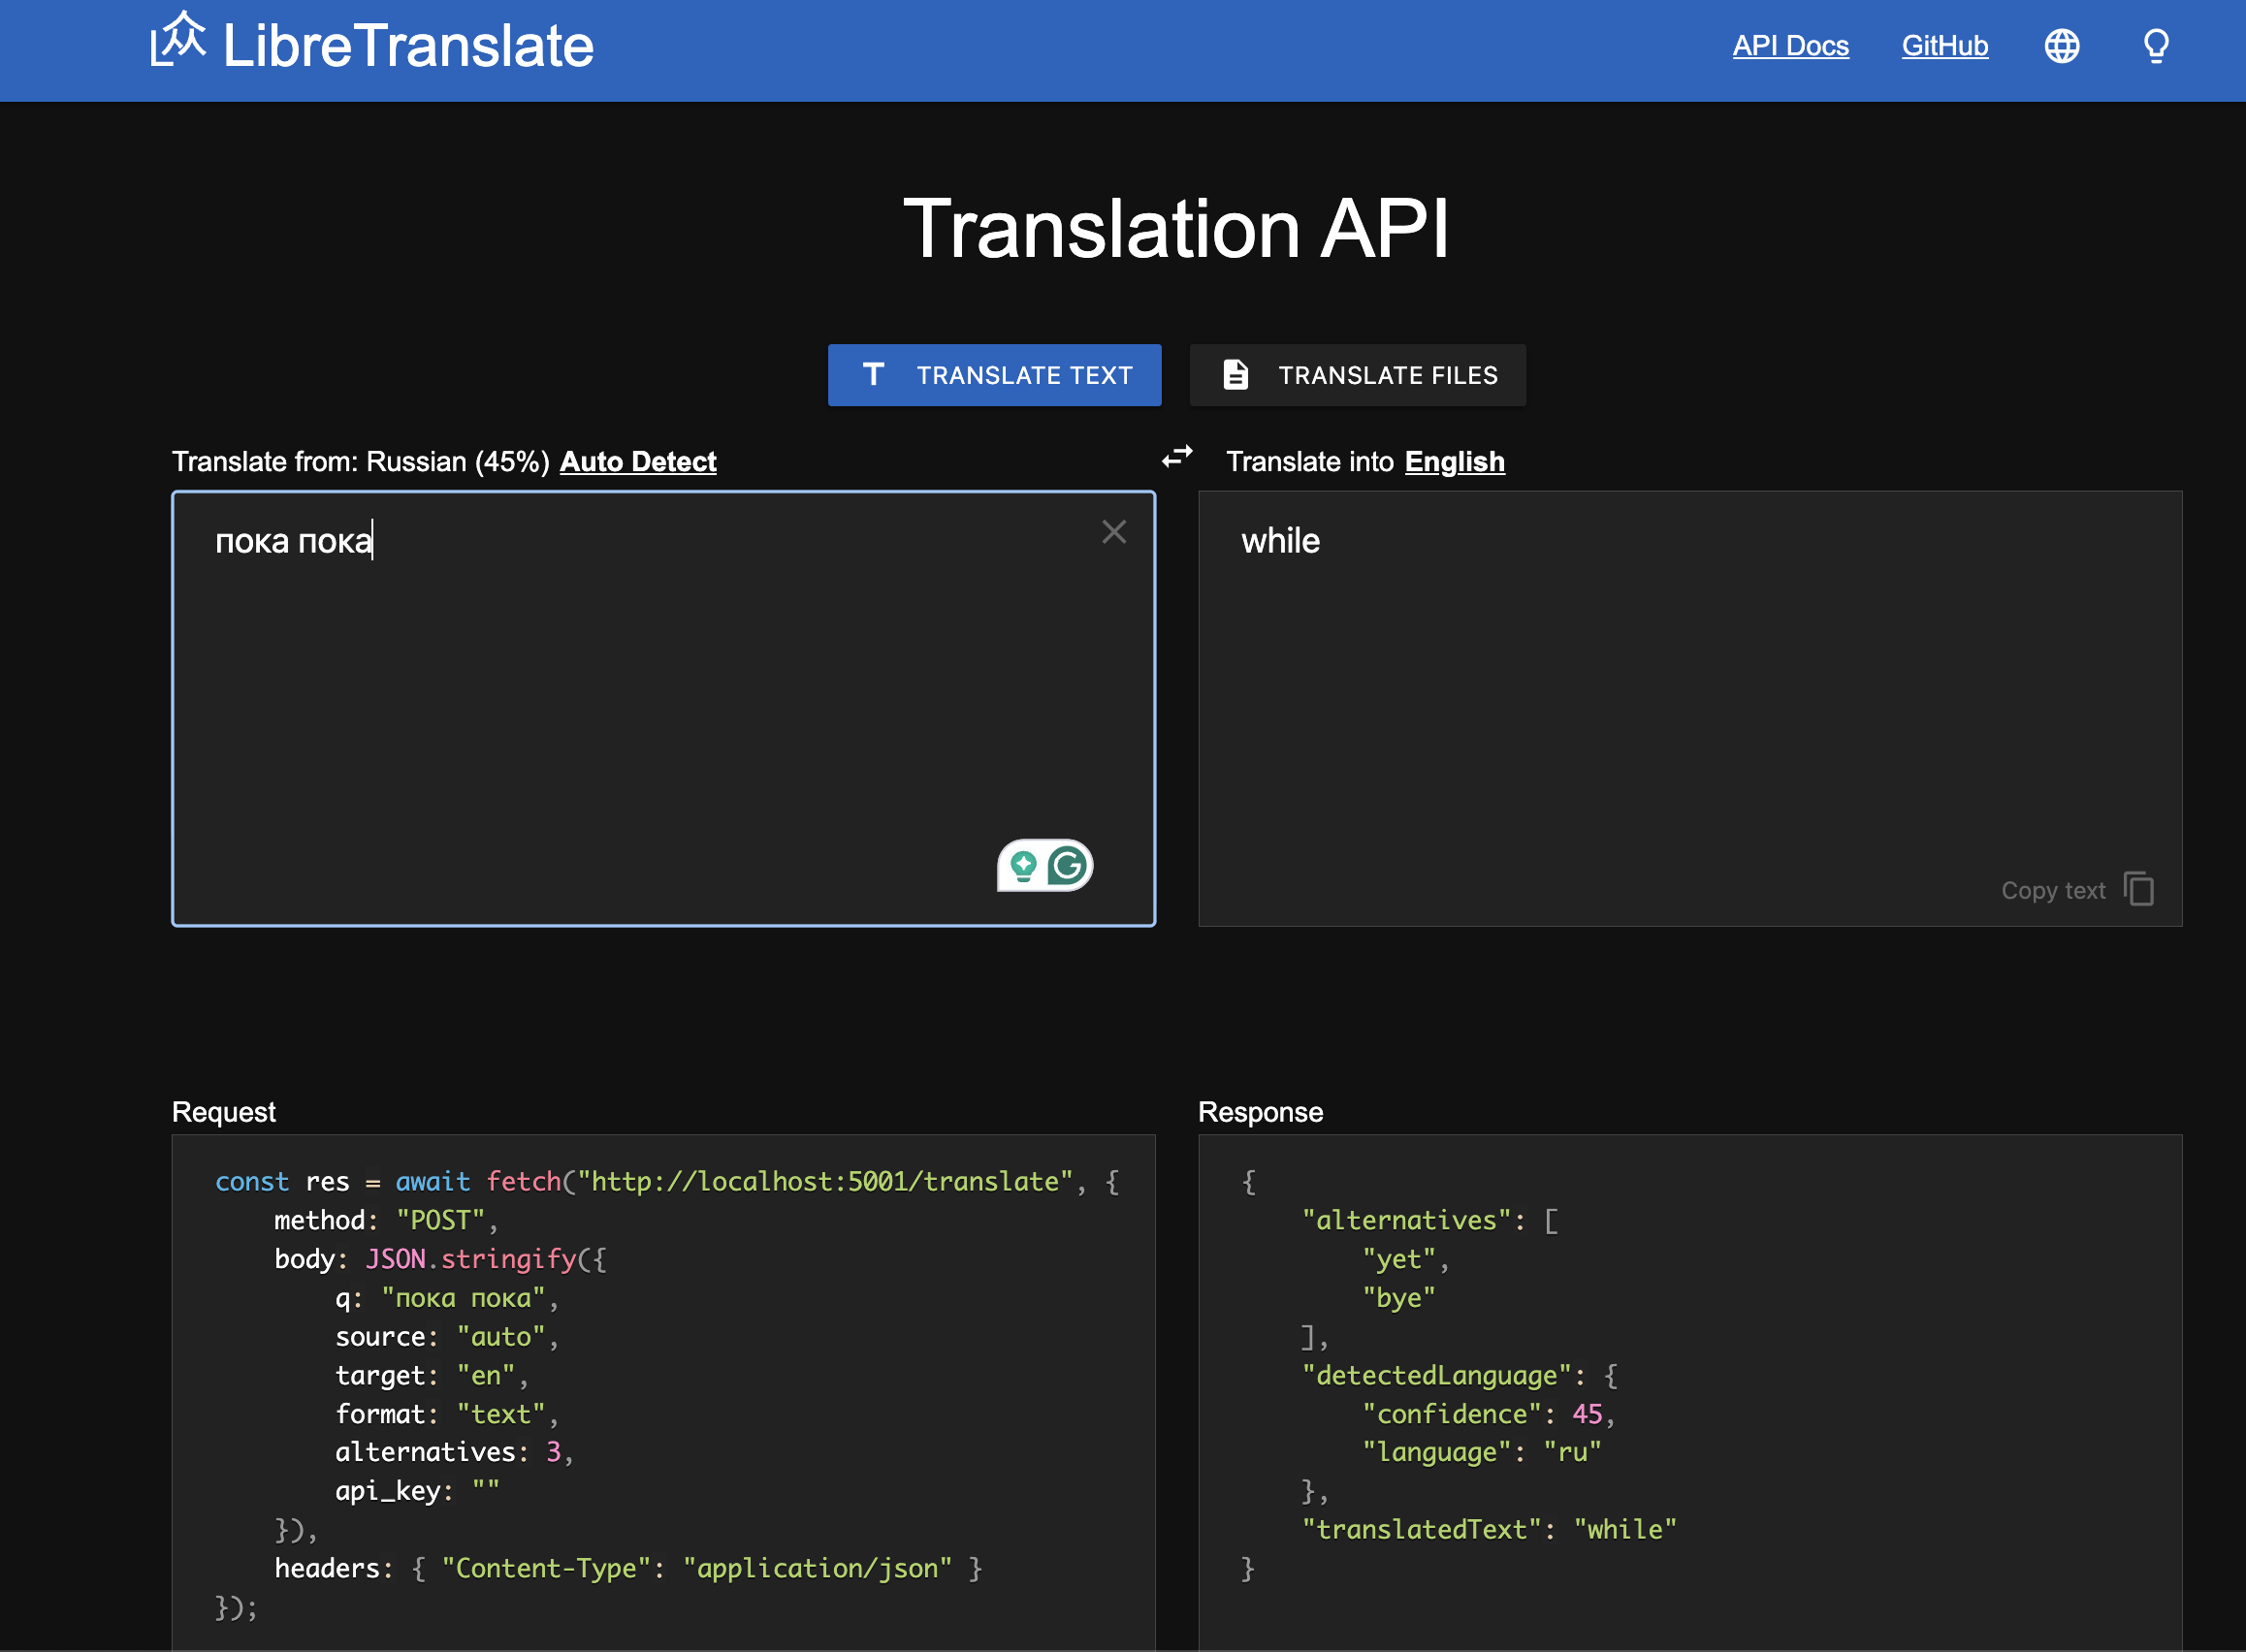This screenshot has height=1652, width=2246.
Task: Click the Grammarly G icon
Action: point(1068,866)
